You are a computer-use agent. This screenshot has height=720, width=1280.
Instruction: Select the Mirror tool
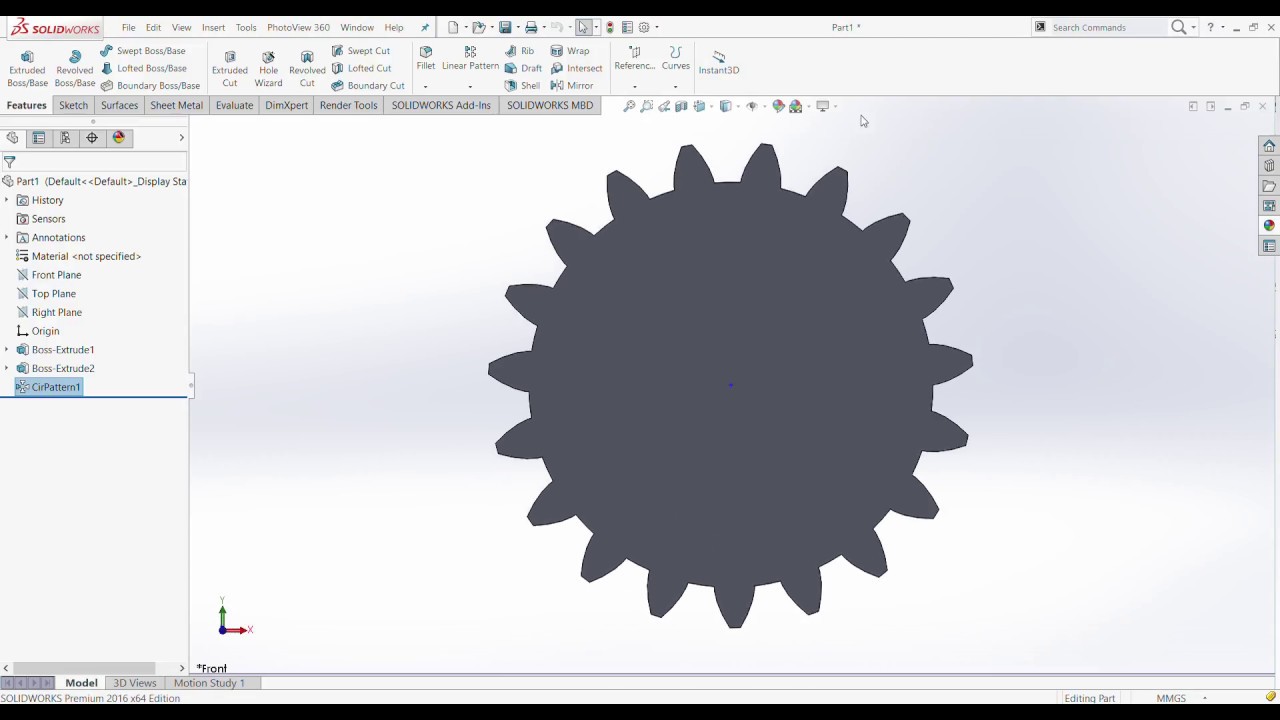coord(572,85)
